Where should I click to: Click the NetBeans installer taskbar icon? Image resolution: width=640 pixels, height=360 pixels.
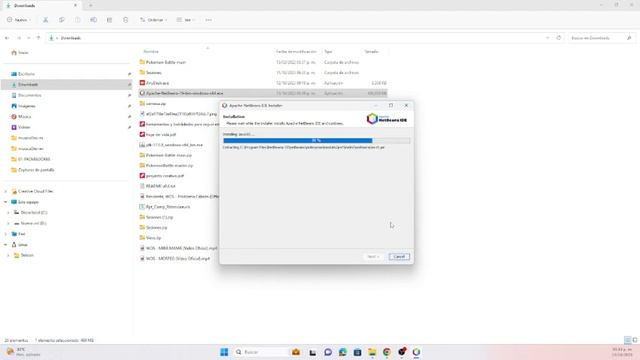point(416,352)
